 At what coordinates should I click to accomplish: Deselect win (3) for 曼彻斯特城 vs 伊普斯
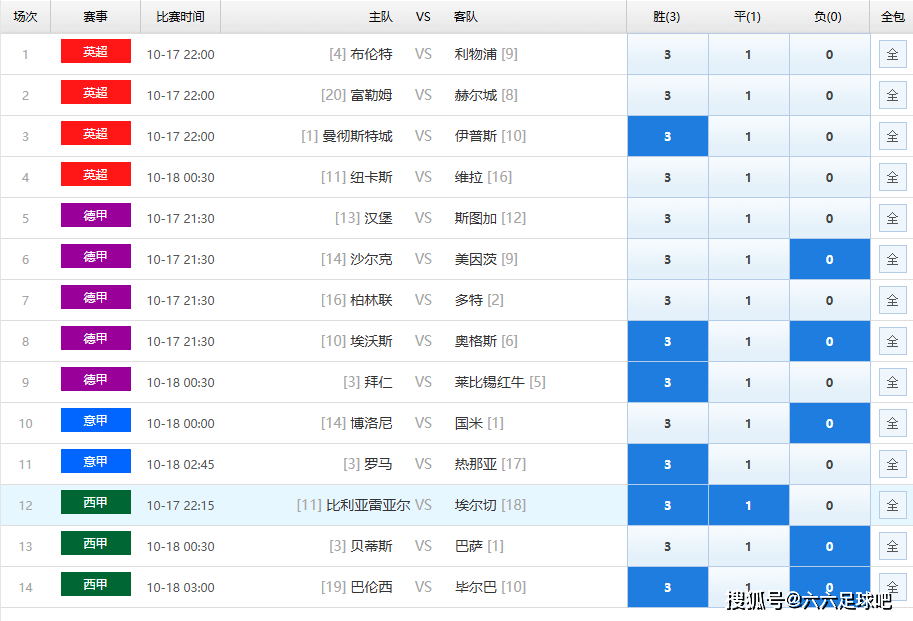(668, 136)
